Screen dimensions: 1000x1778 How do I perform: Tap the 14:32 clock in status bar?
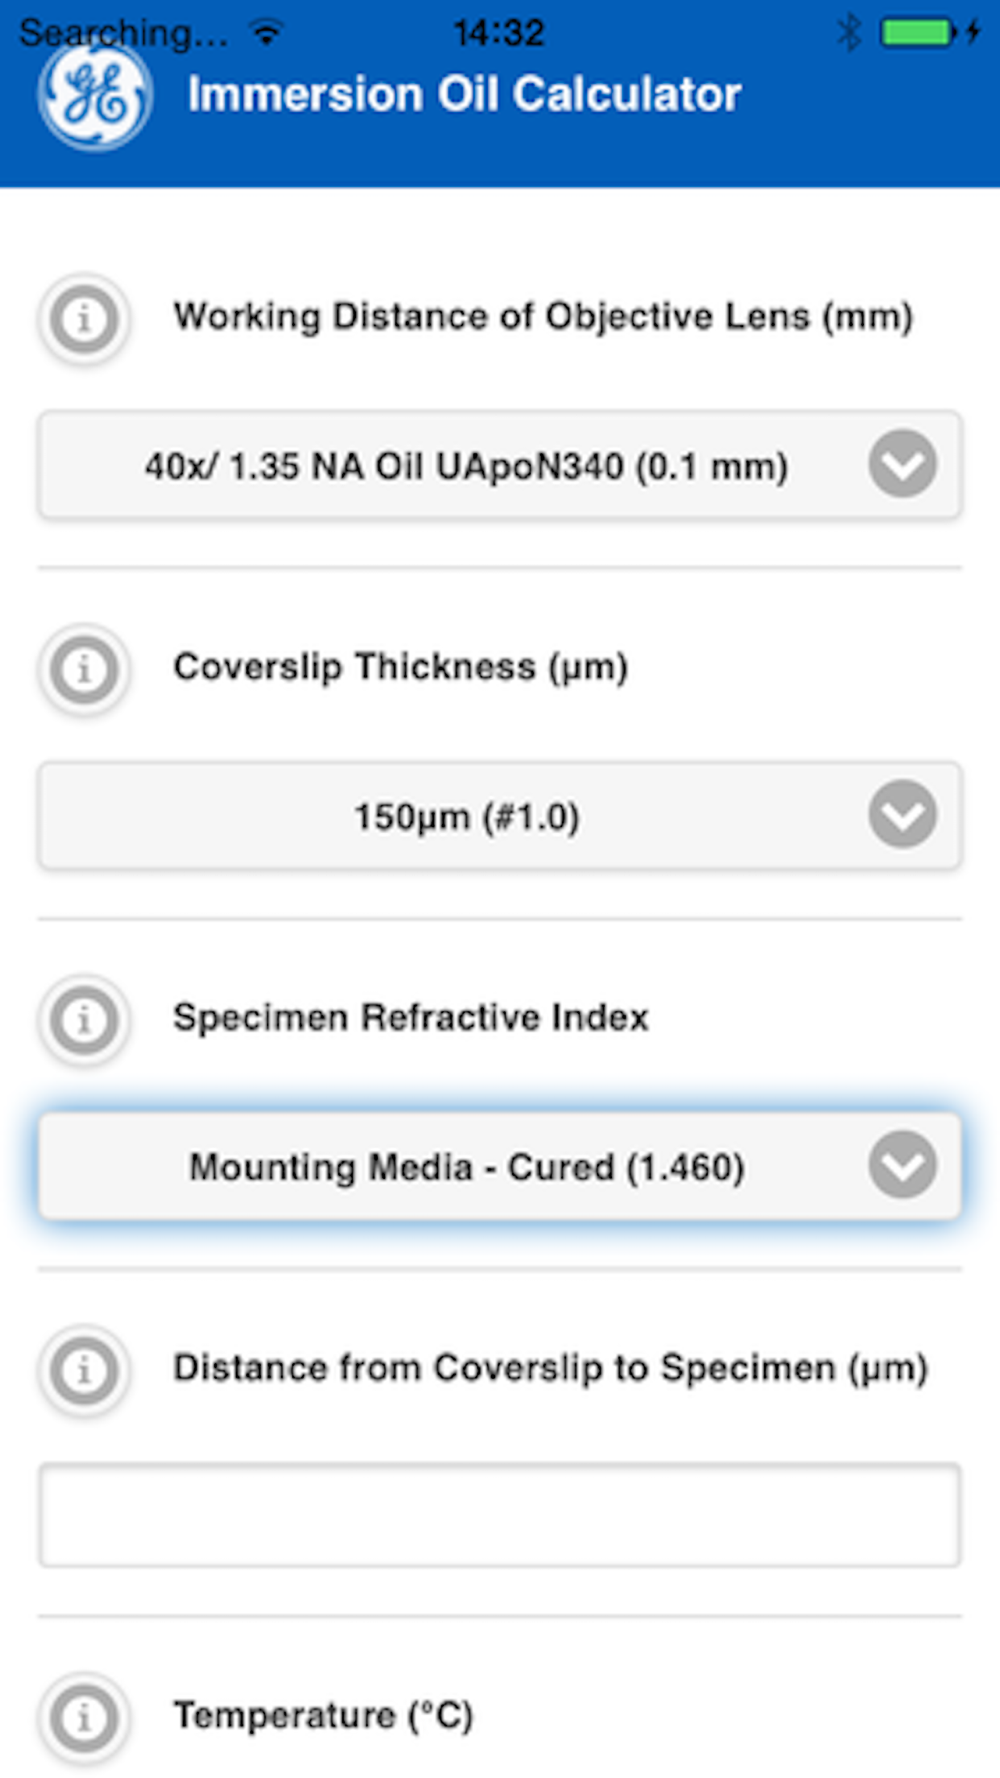[x=499, y=33]
